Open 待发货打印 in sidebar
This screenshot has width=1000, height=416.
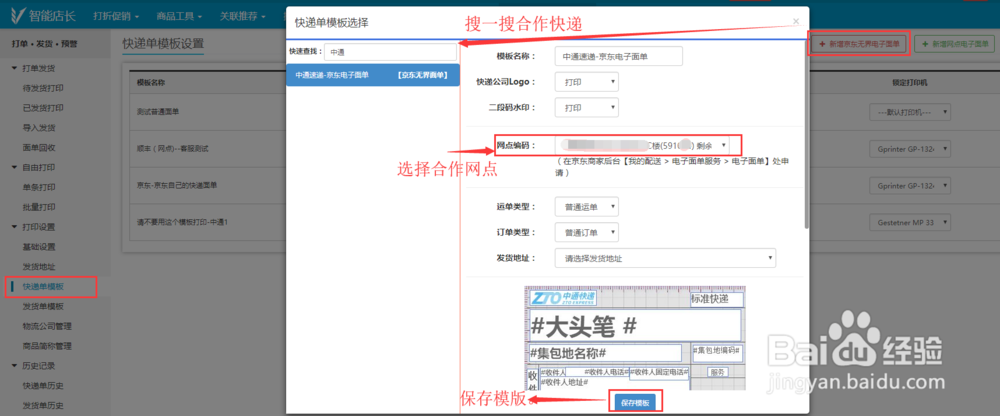[x=43, y=88]
